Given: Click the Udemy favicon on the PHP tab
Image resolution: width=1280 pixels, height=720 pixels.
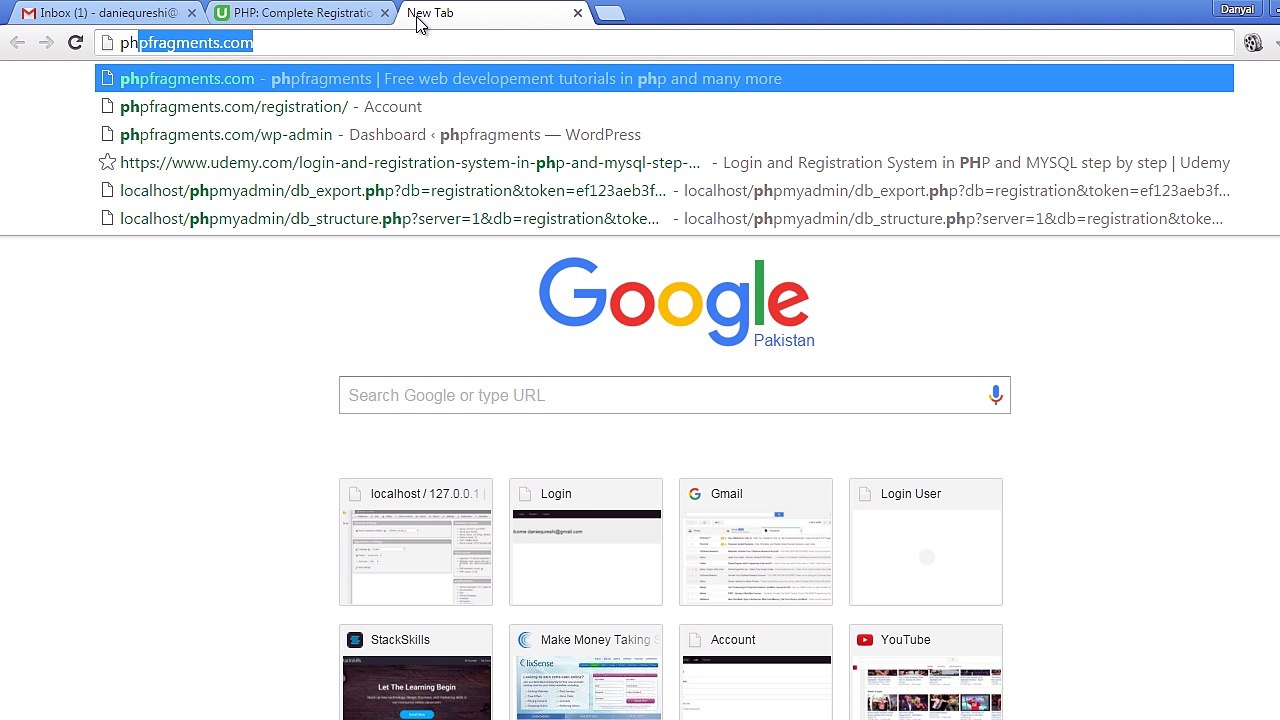Looking at the screenshot, I should (222, 13).
